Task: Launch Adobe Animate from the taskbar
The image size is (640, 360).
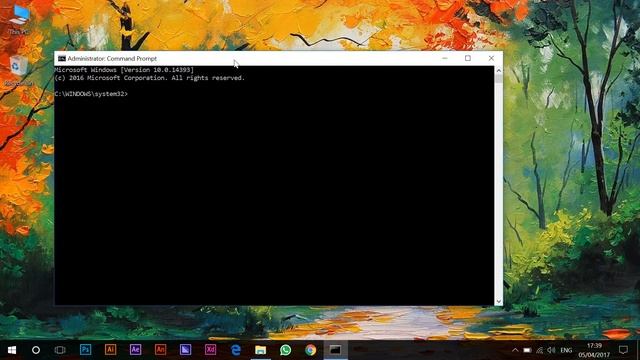Action: point(160,350)
